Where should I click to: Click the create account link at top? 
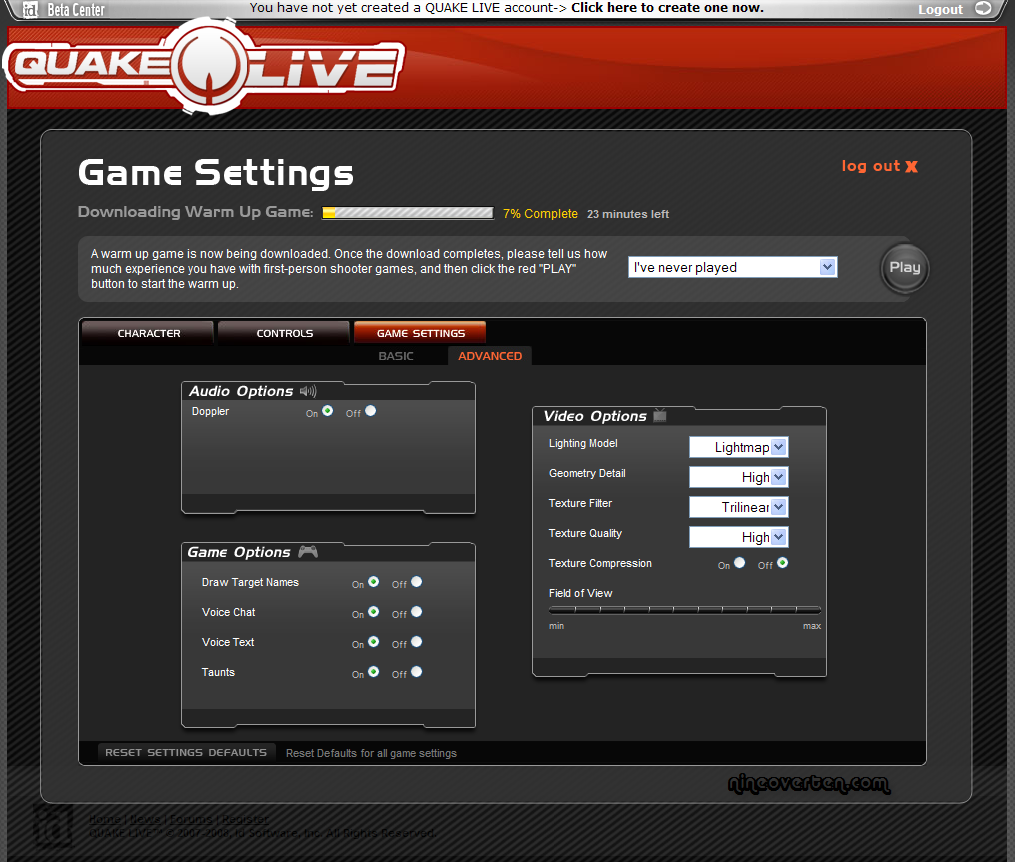point(667,8)
